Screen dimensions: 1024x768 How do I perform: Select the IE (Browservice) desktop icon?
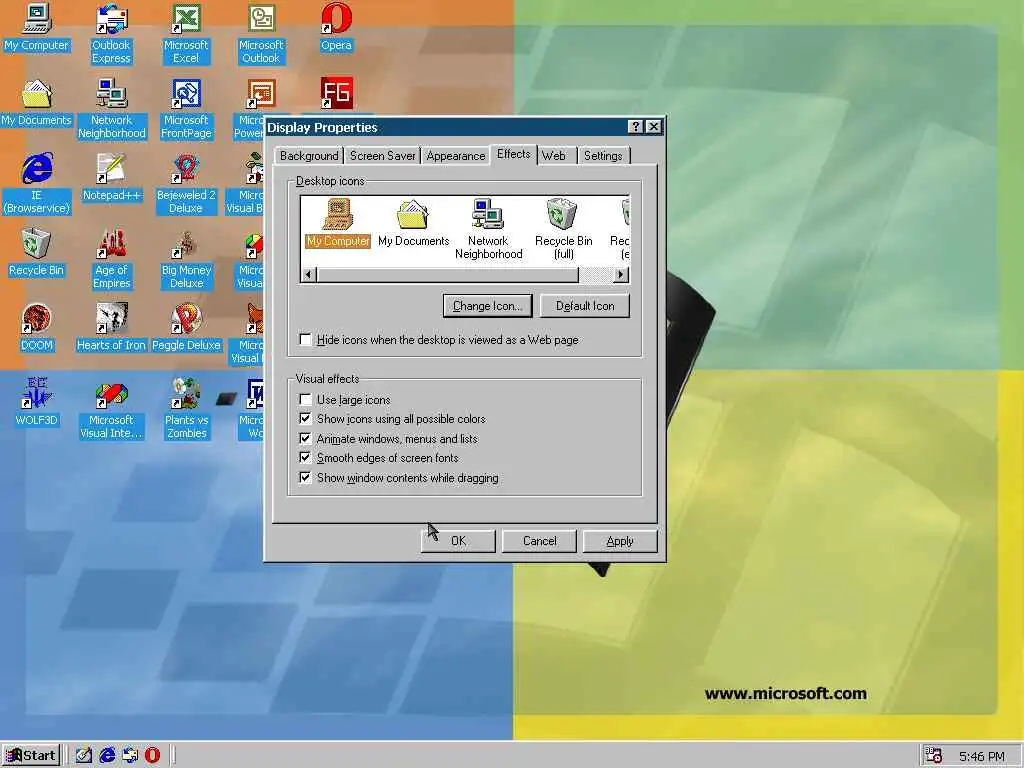coord(37,184)
